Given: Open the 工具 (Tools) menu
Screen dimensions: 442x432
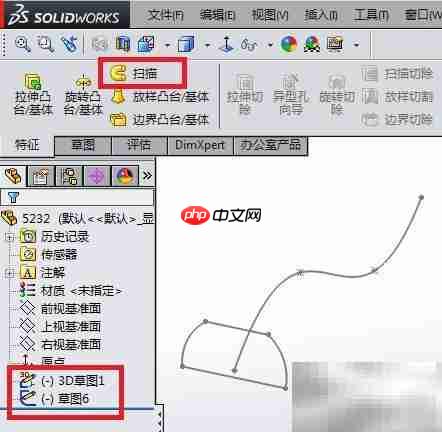Looking at the screenshot, I should point(371,15).
